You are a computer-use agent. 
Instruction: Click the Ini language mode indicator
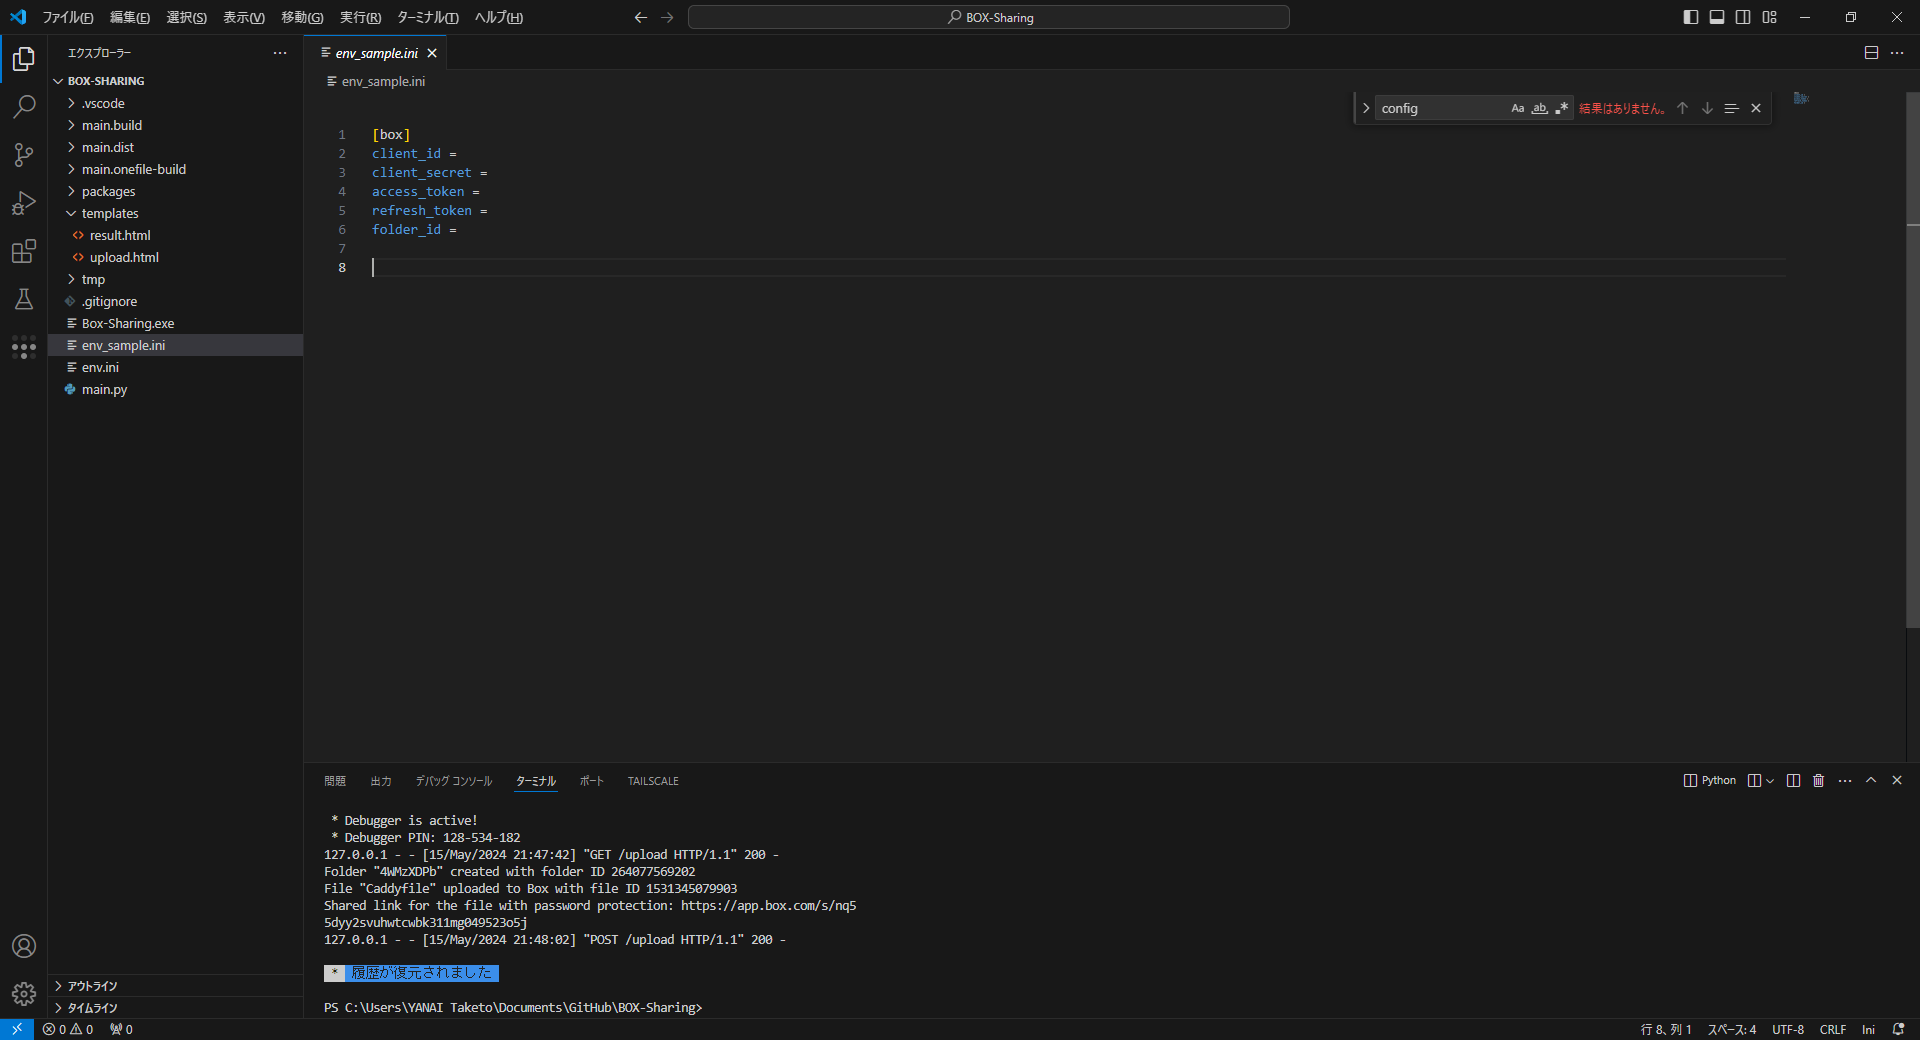click(x=1868, y=1029)
